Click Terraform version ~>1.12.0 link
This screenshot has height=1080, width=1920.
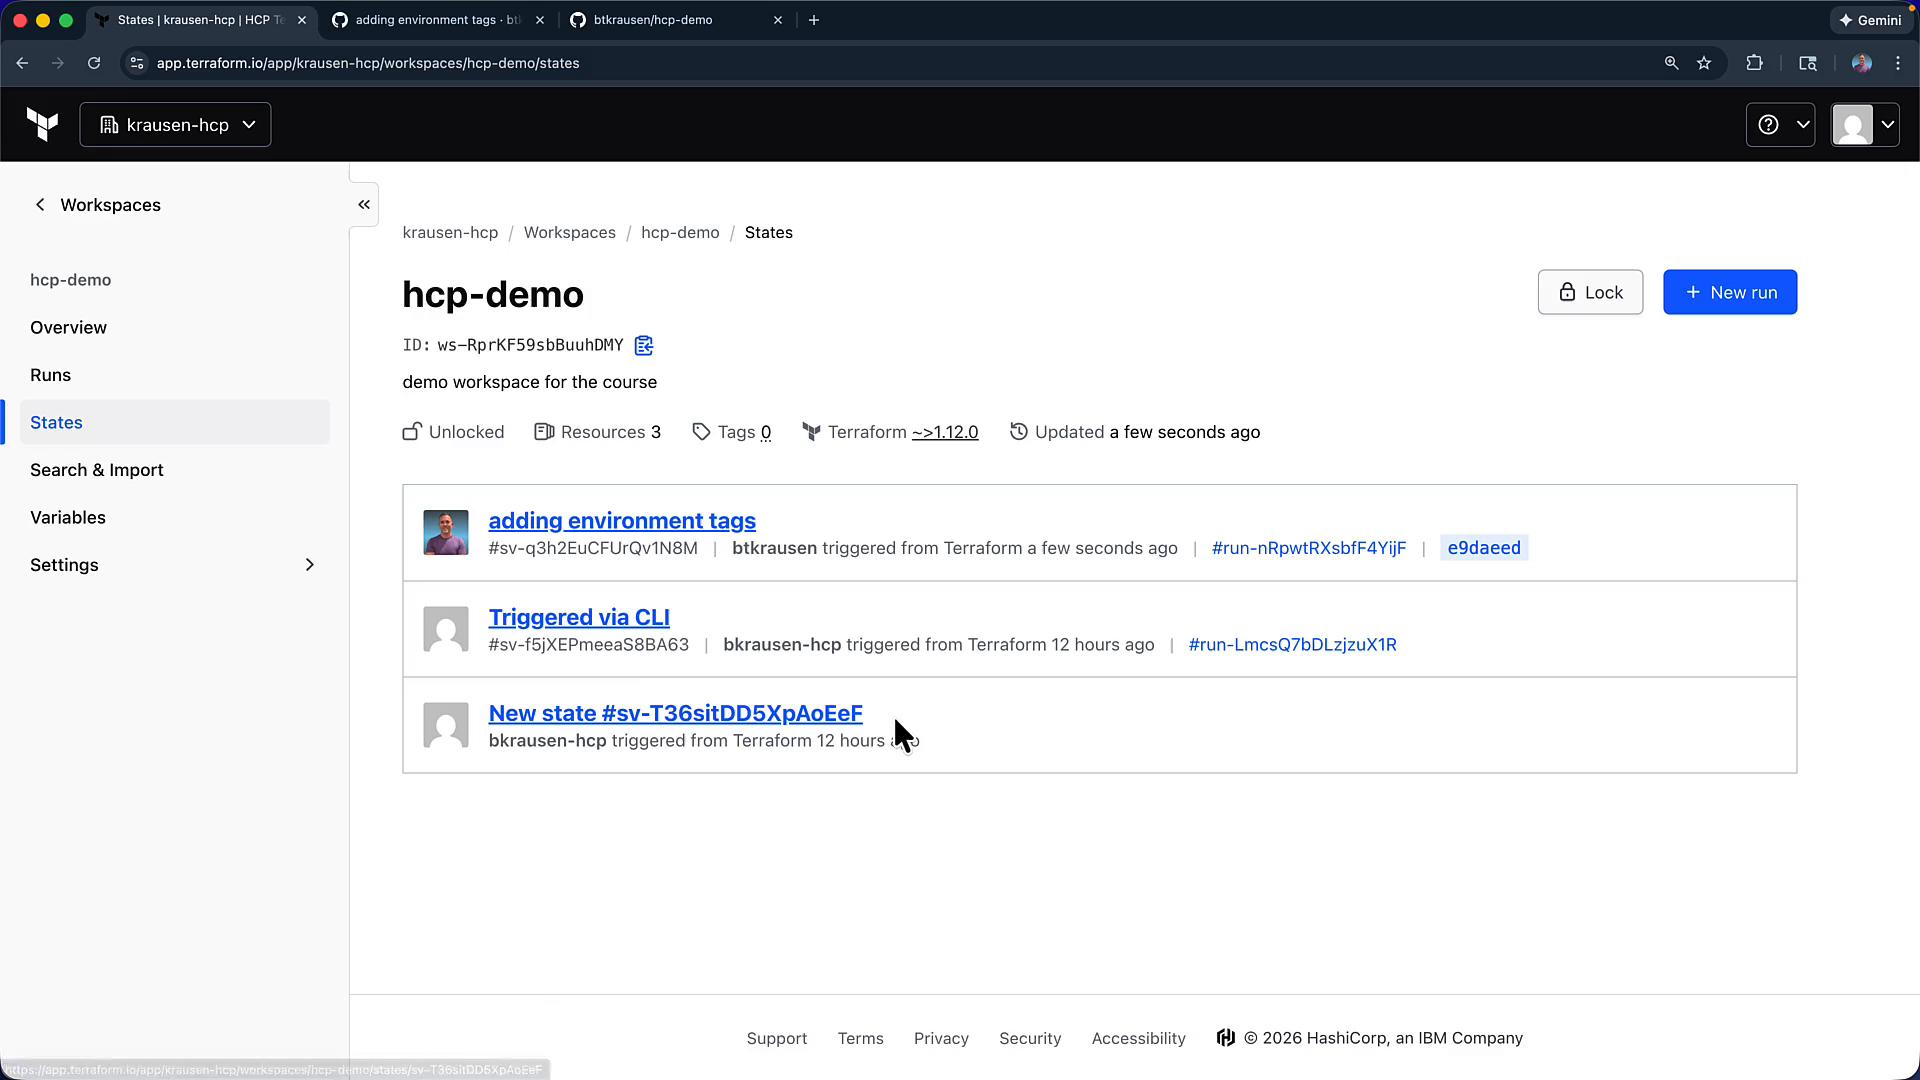945,432
